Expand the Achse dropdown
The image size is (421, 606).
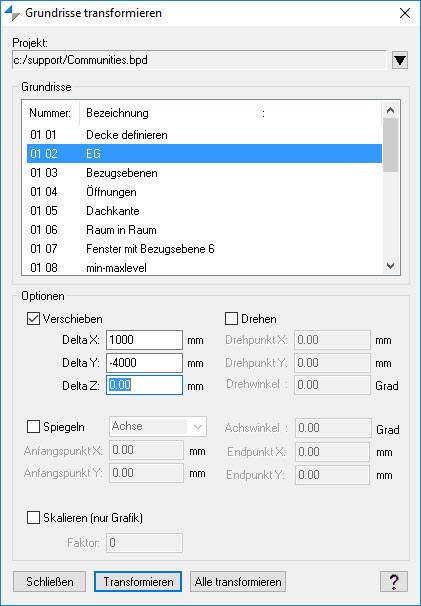click(x=158, y=427)
